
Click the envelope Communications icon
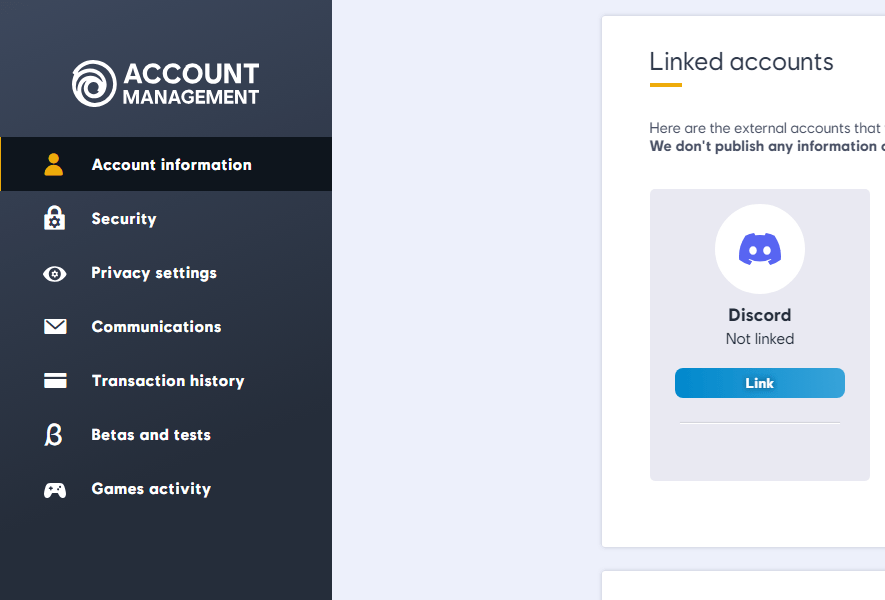pos(55,327)
